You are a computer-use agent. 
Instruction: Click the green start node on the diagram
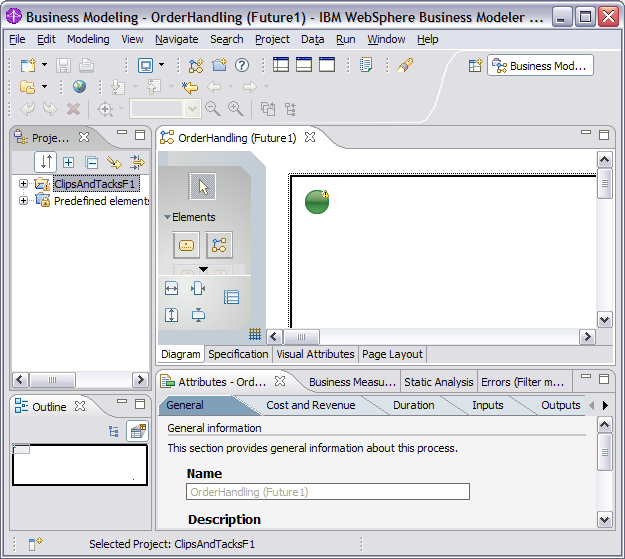coord(317,202)
